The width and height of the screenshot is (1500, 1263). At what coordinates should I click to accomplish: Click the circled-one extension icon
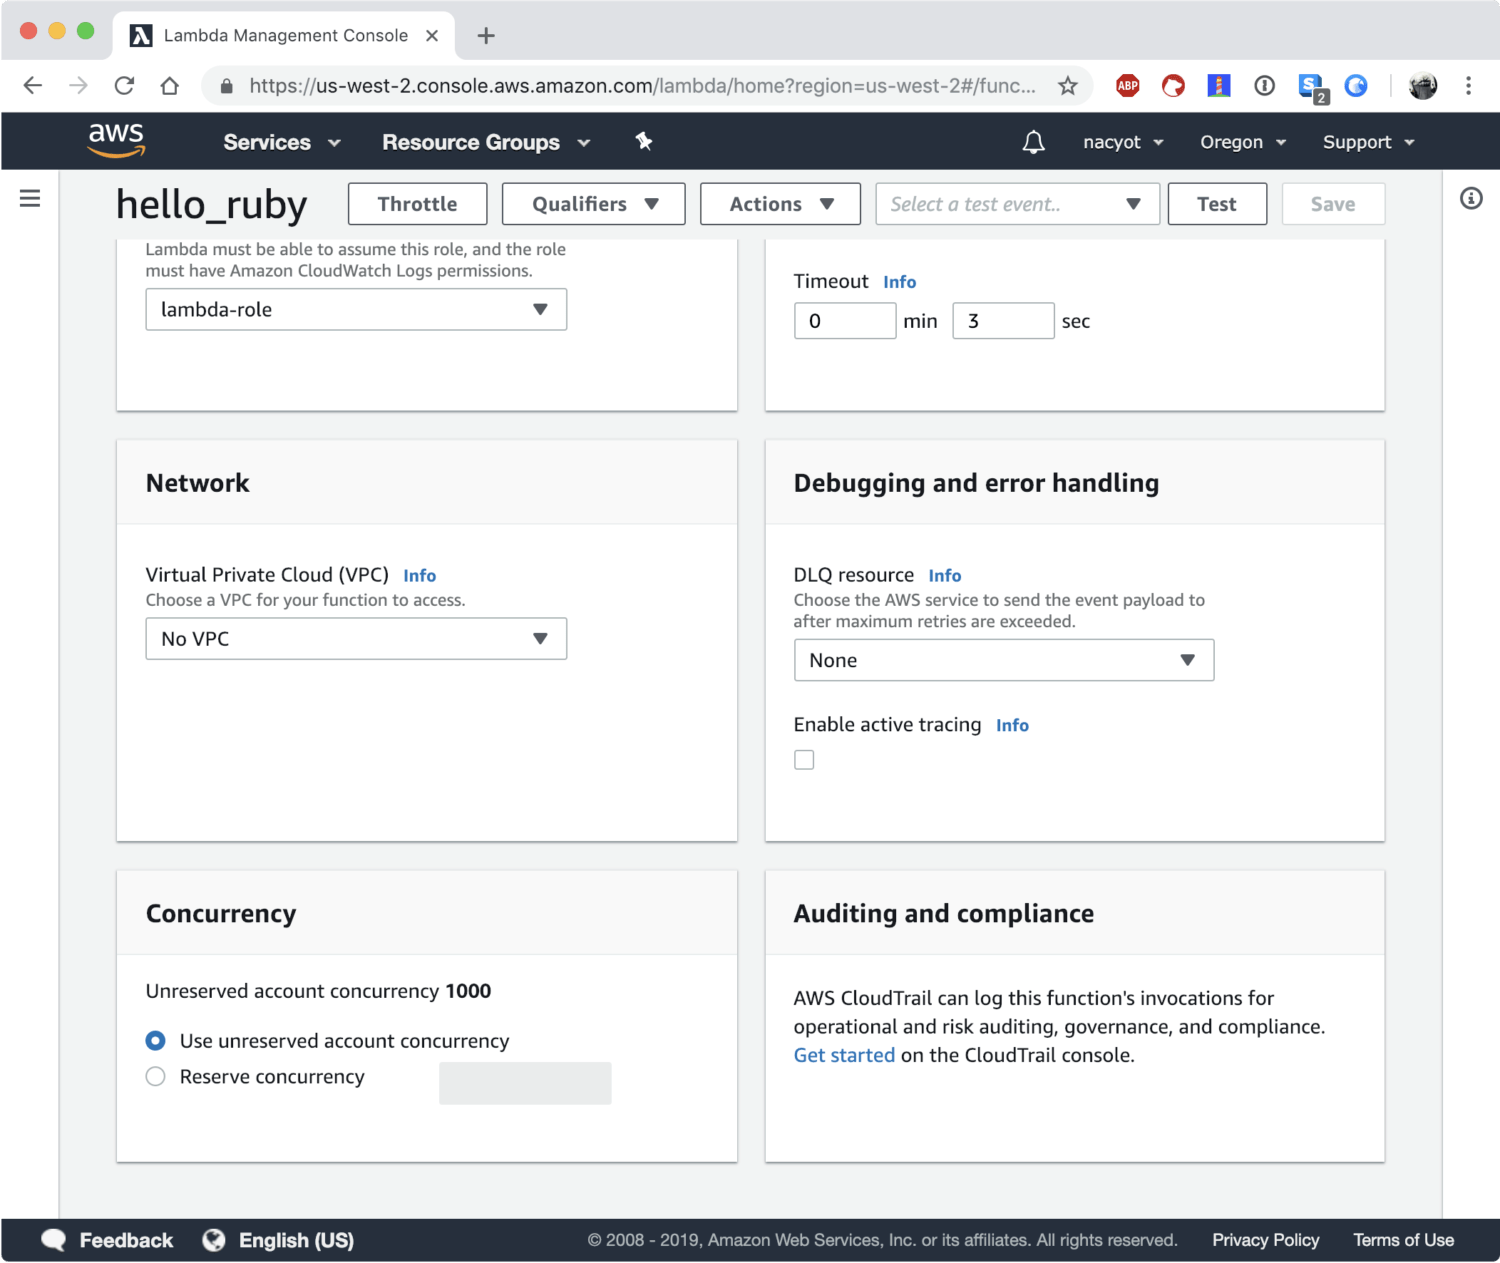click(x=1264, y=86)
